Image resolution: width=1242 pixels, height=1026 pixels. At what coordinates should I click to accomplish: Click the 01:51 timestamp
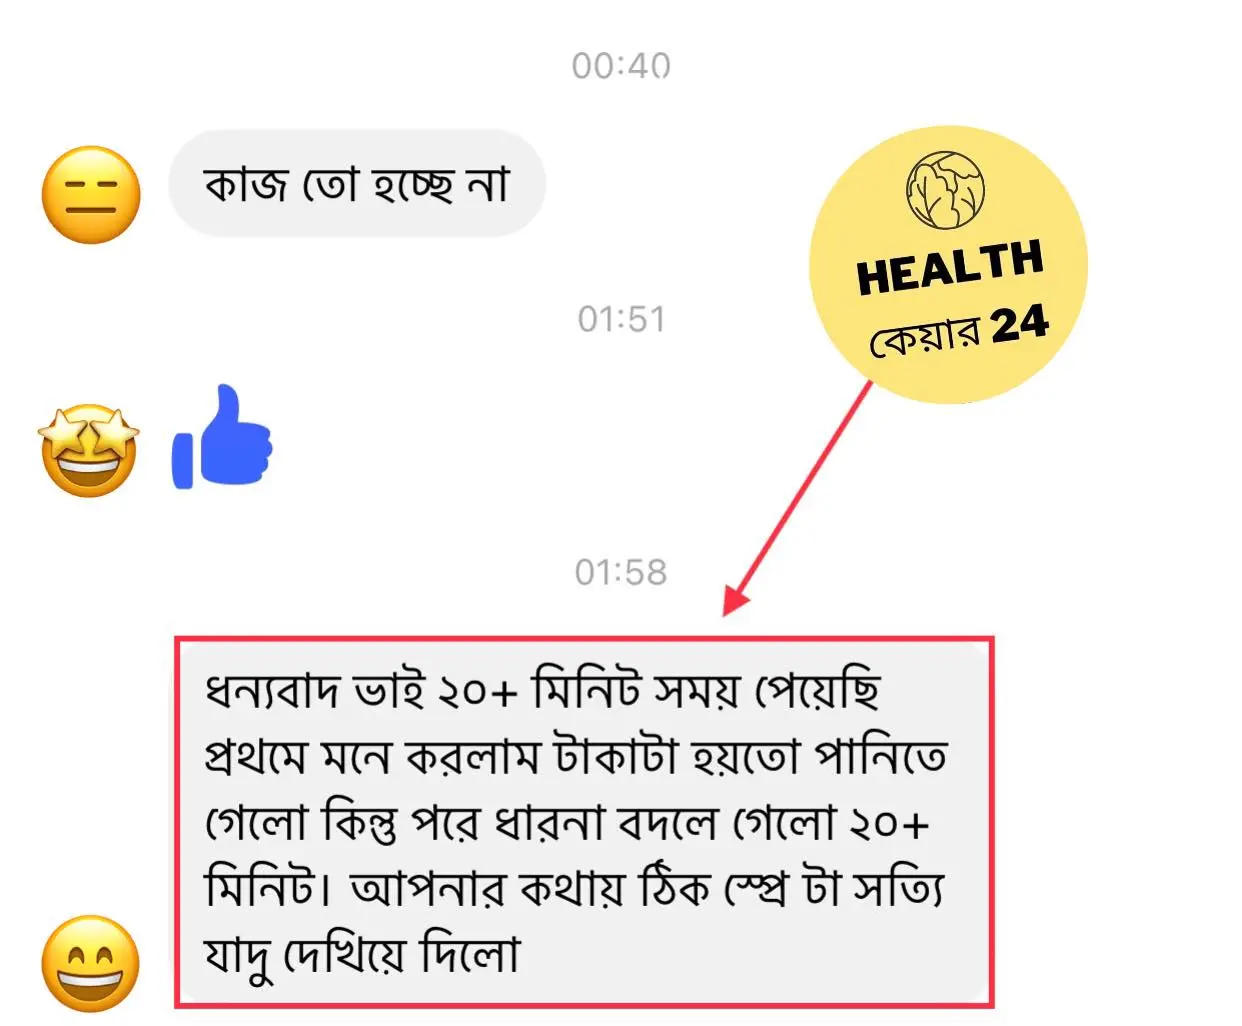tap(621, 319)
